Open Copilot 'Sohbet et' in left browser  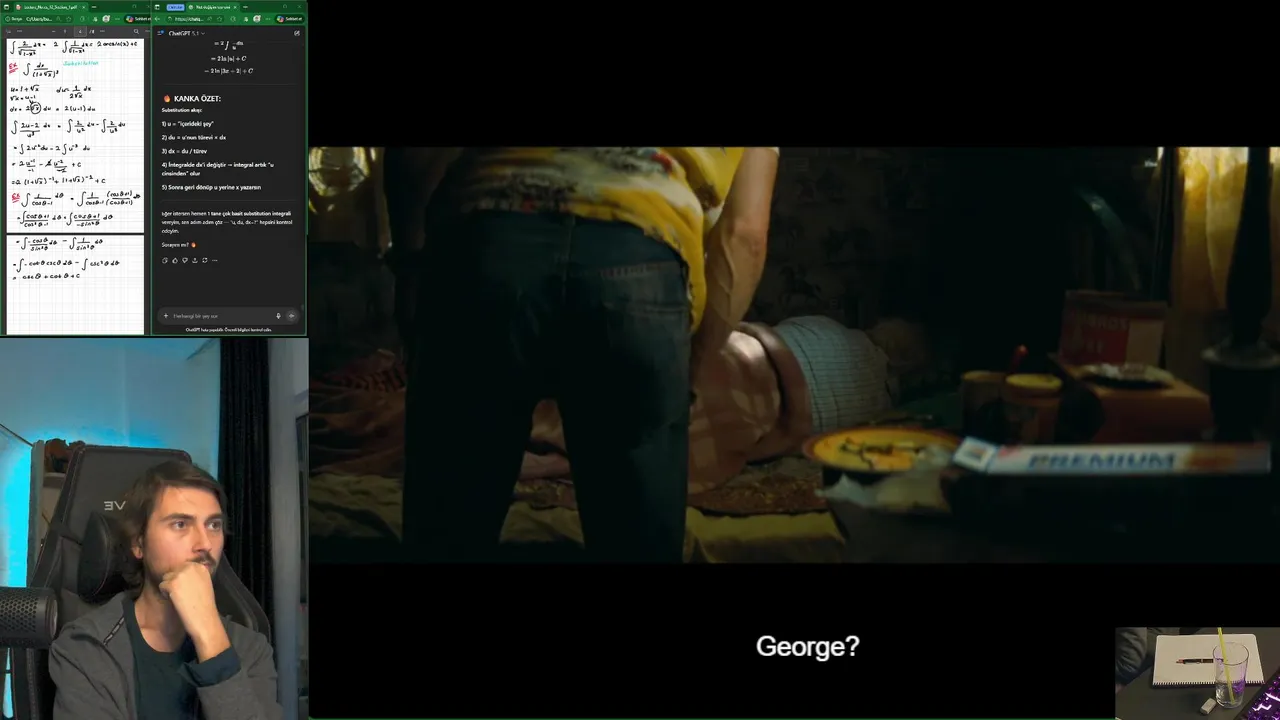tap(137, 19)
